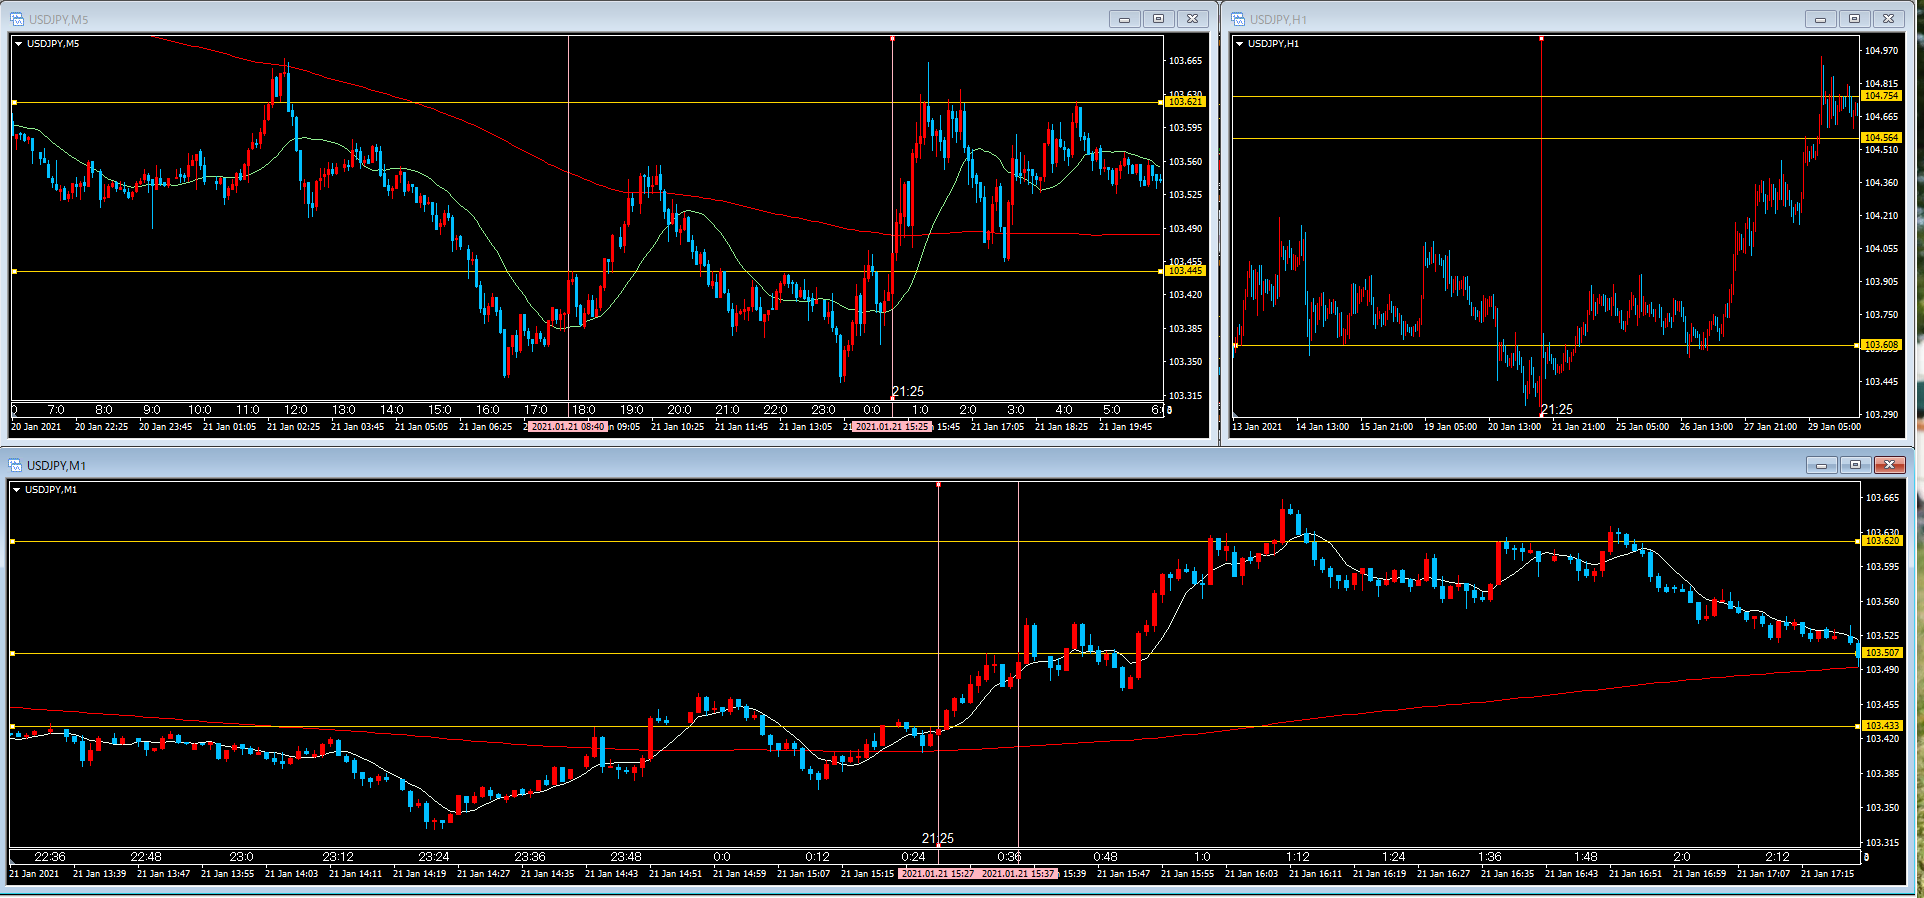
Task: Restore the USDJPY,H1 chart window
Action: (1854, 19)
